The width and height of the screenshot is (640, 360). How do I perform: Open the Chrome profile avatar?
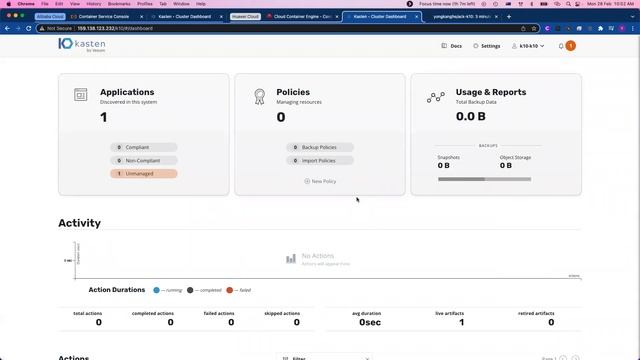tap(622, 29)
